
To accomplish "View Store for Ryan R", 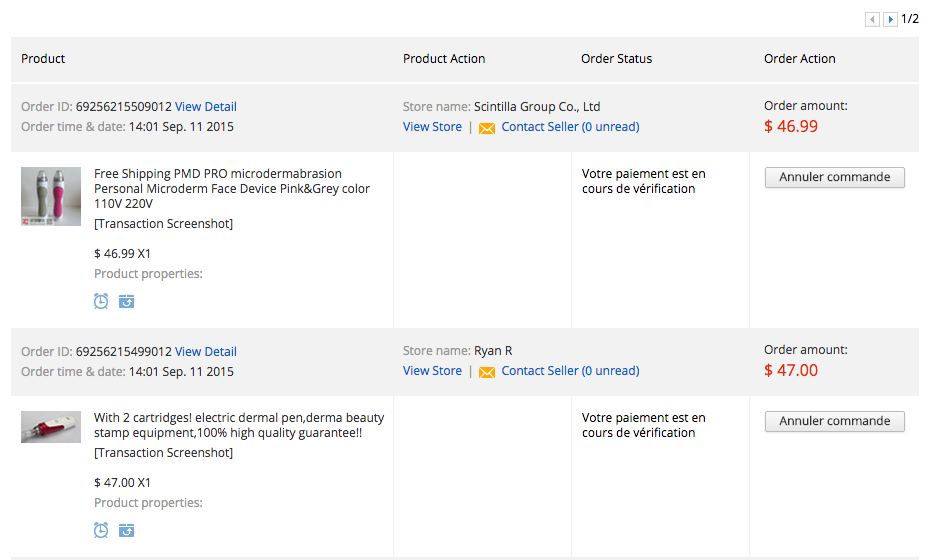I will tap(432, 371).
